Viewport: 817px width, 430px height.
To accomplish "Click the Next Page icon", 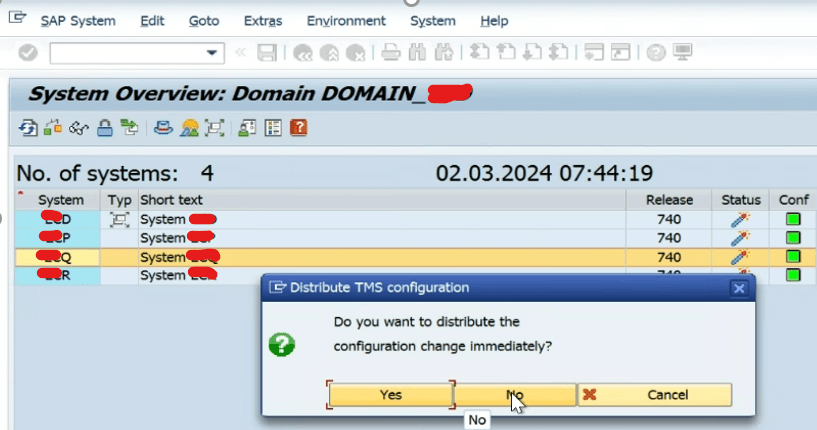I will [x=532, y=53].
